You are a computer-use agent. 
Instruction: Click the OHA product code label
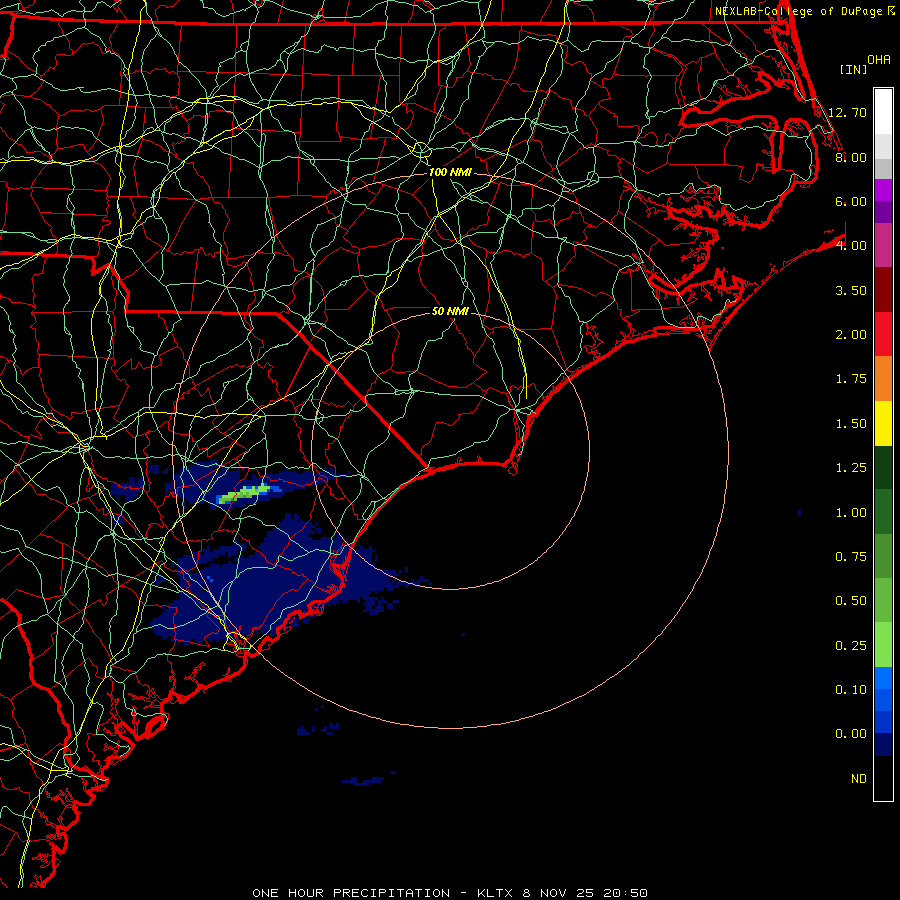coord(879,60)
